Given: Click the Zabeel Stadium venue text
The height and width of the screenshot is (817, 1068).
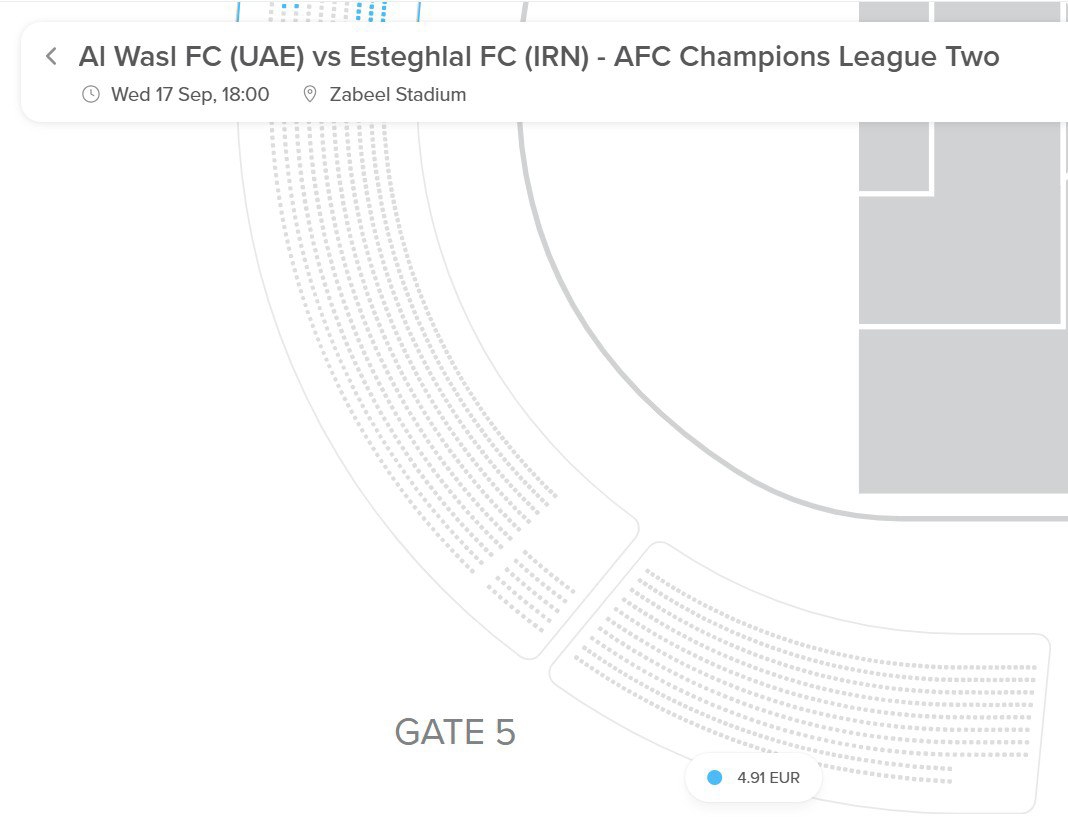Looking at the screenshot, I should point(398,95).
